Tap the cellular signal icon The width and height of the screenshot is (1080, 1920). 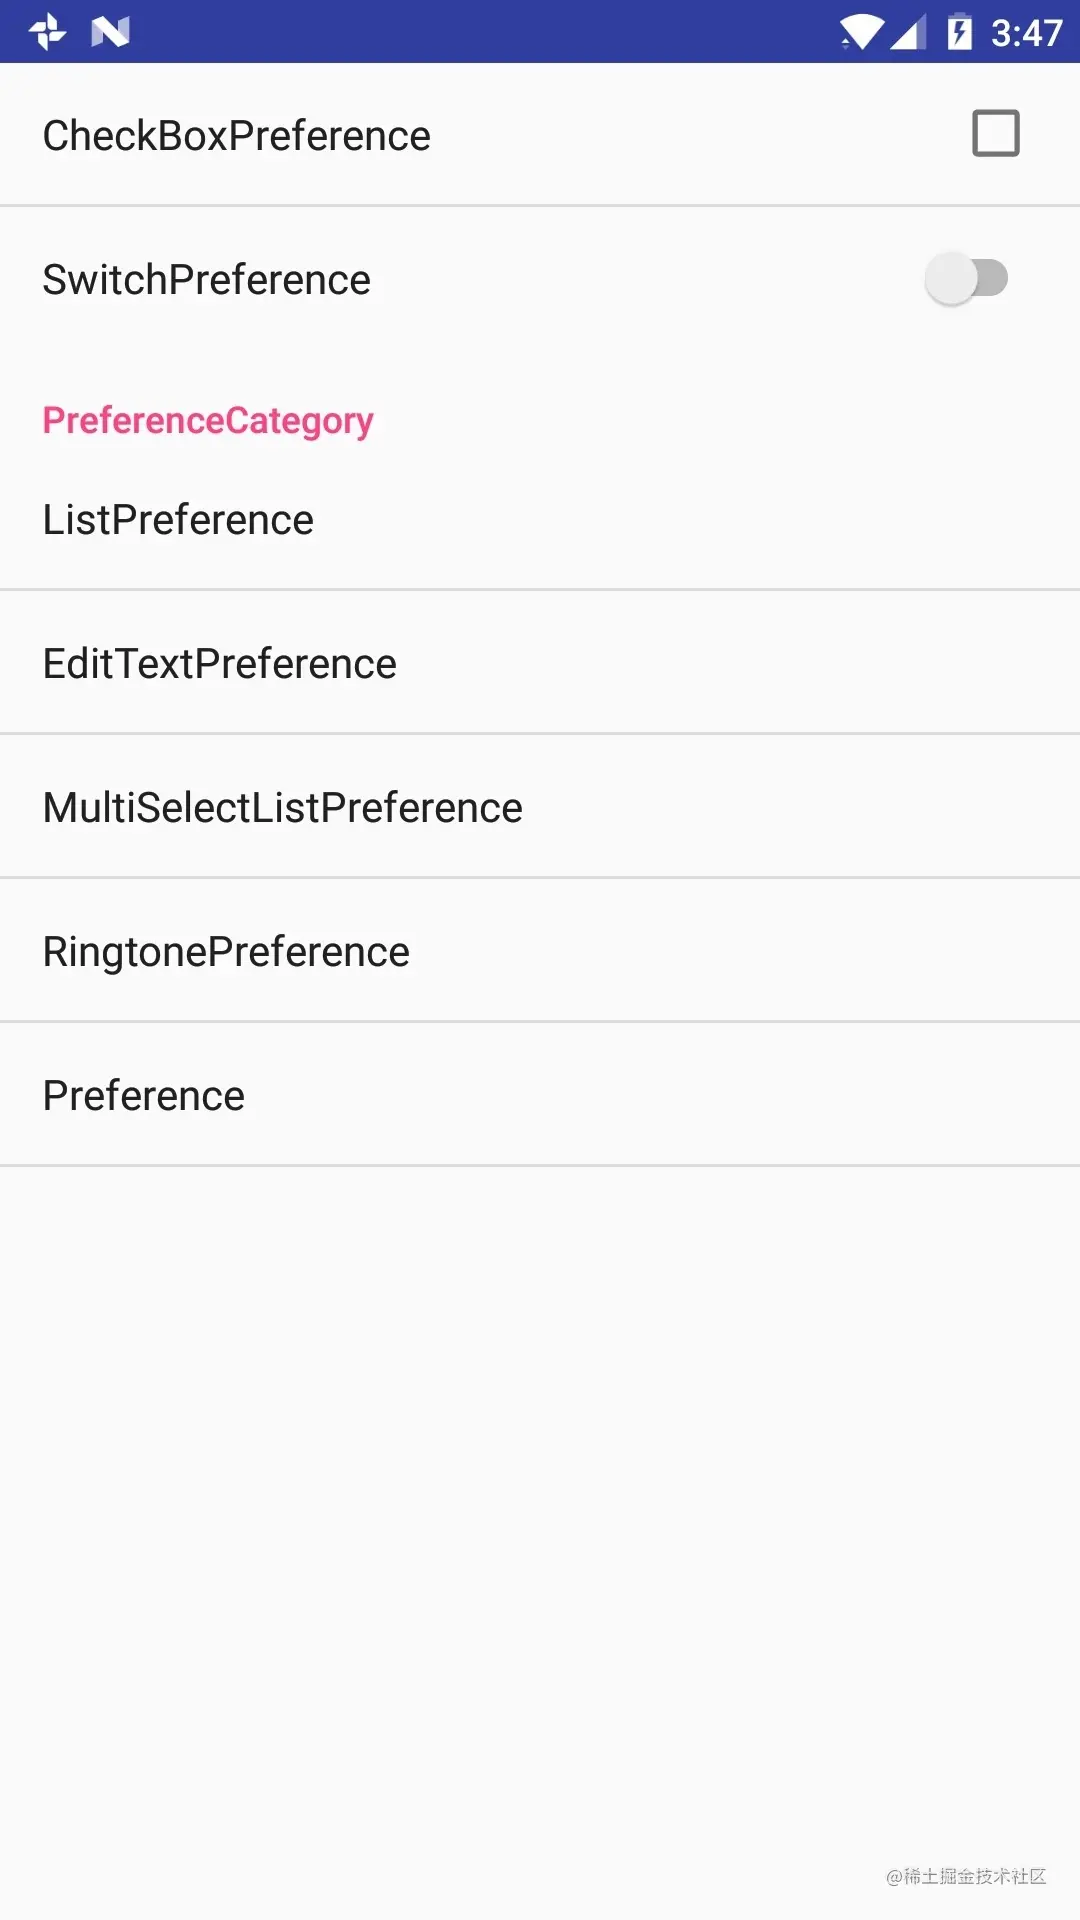(908, 31)
